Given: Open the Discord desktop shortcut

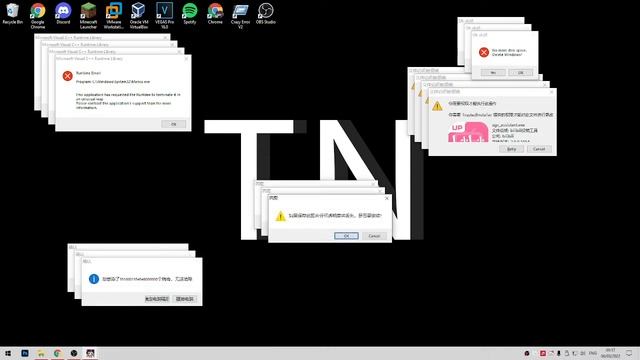Looking at the screenshot, I should tap(63, 14).
